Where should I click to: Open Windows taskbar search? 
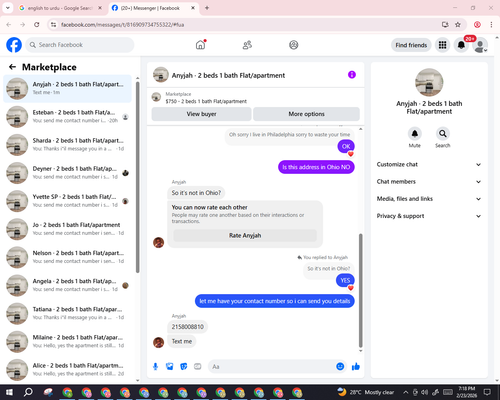point(28,392)
